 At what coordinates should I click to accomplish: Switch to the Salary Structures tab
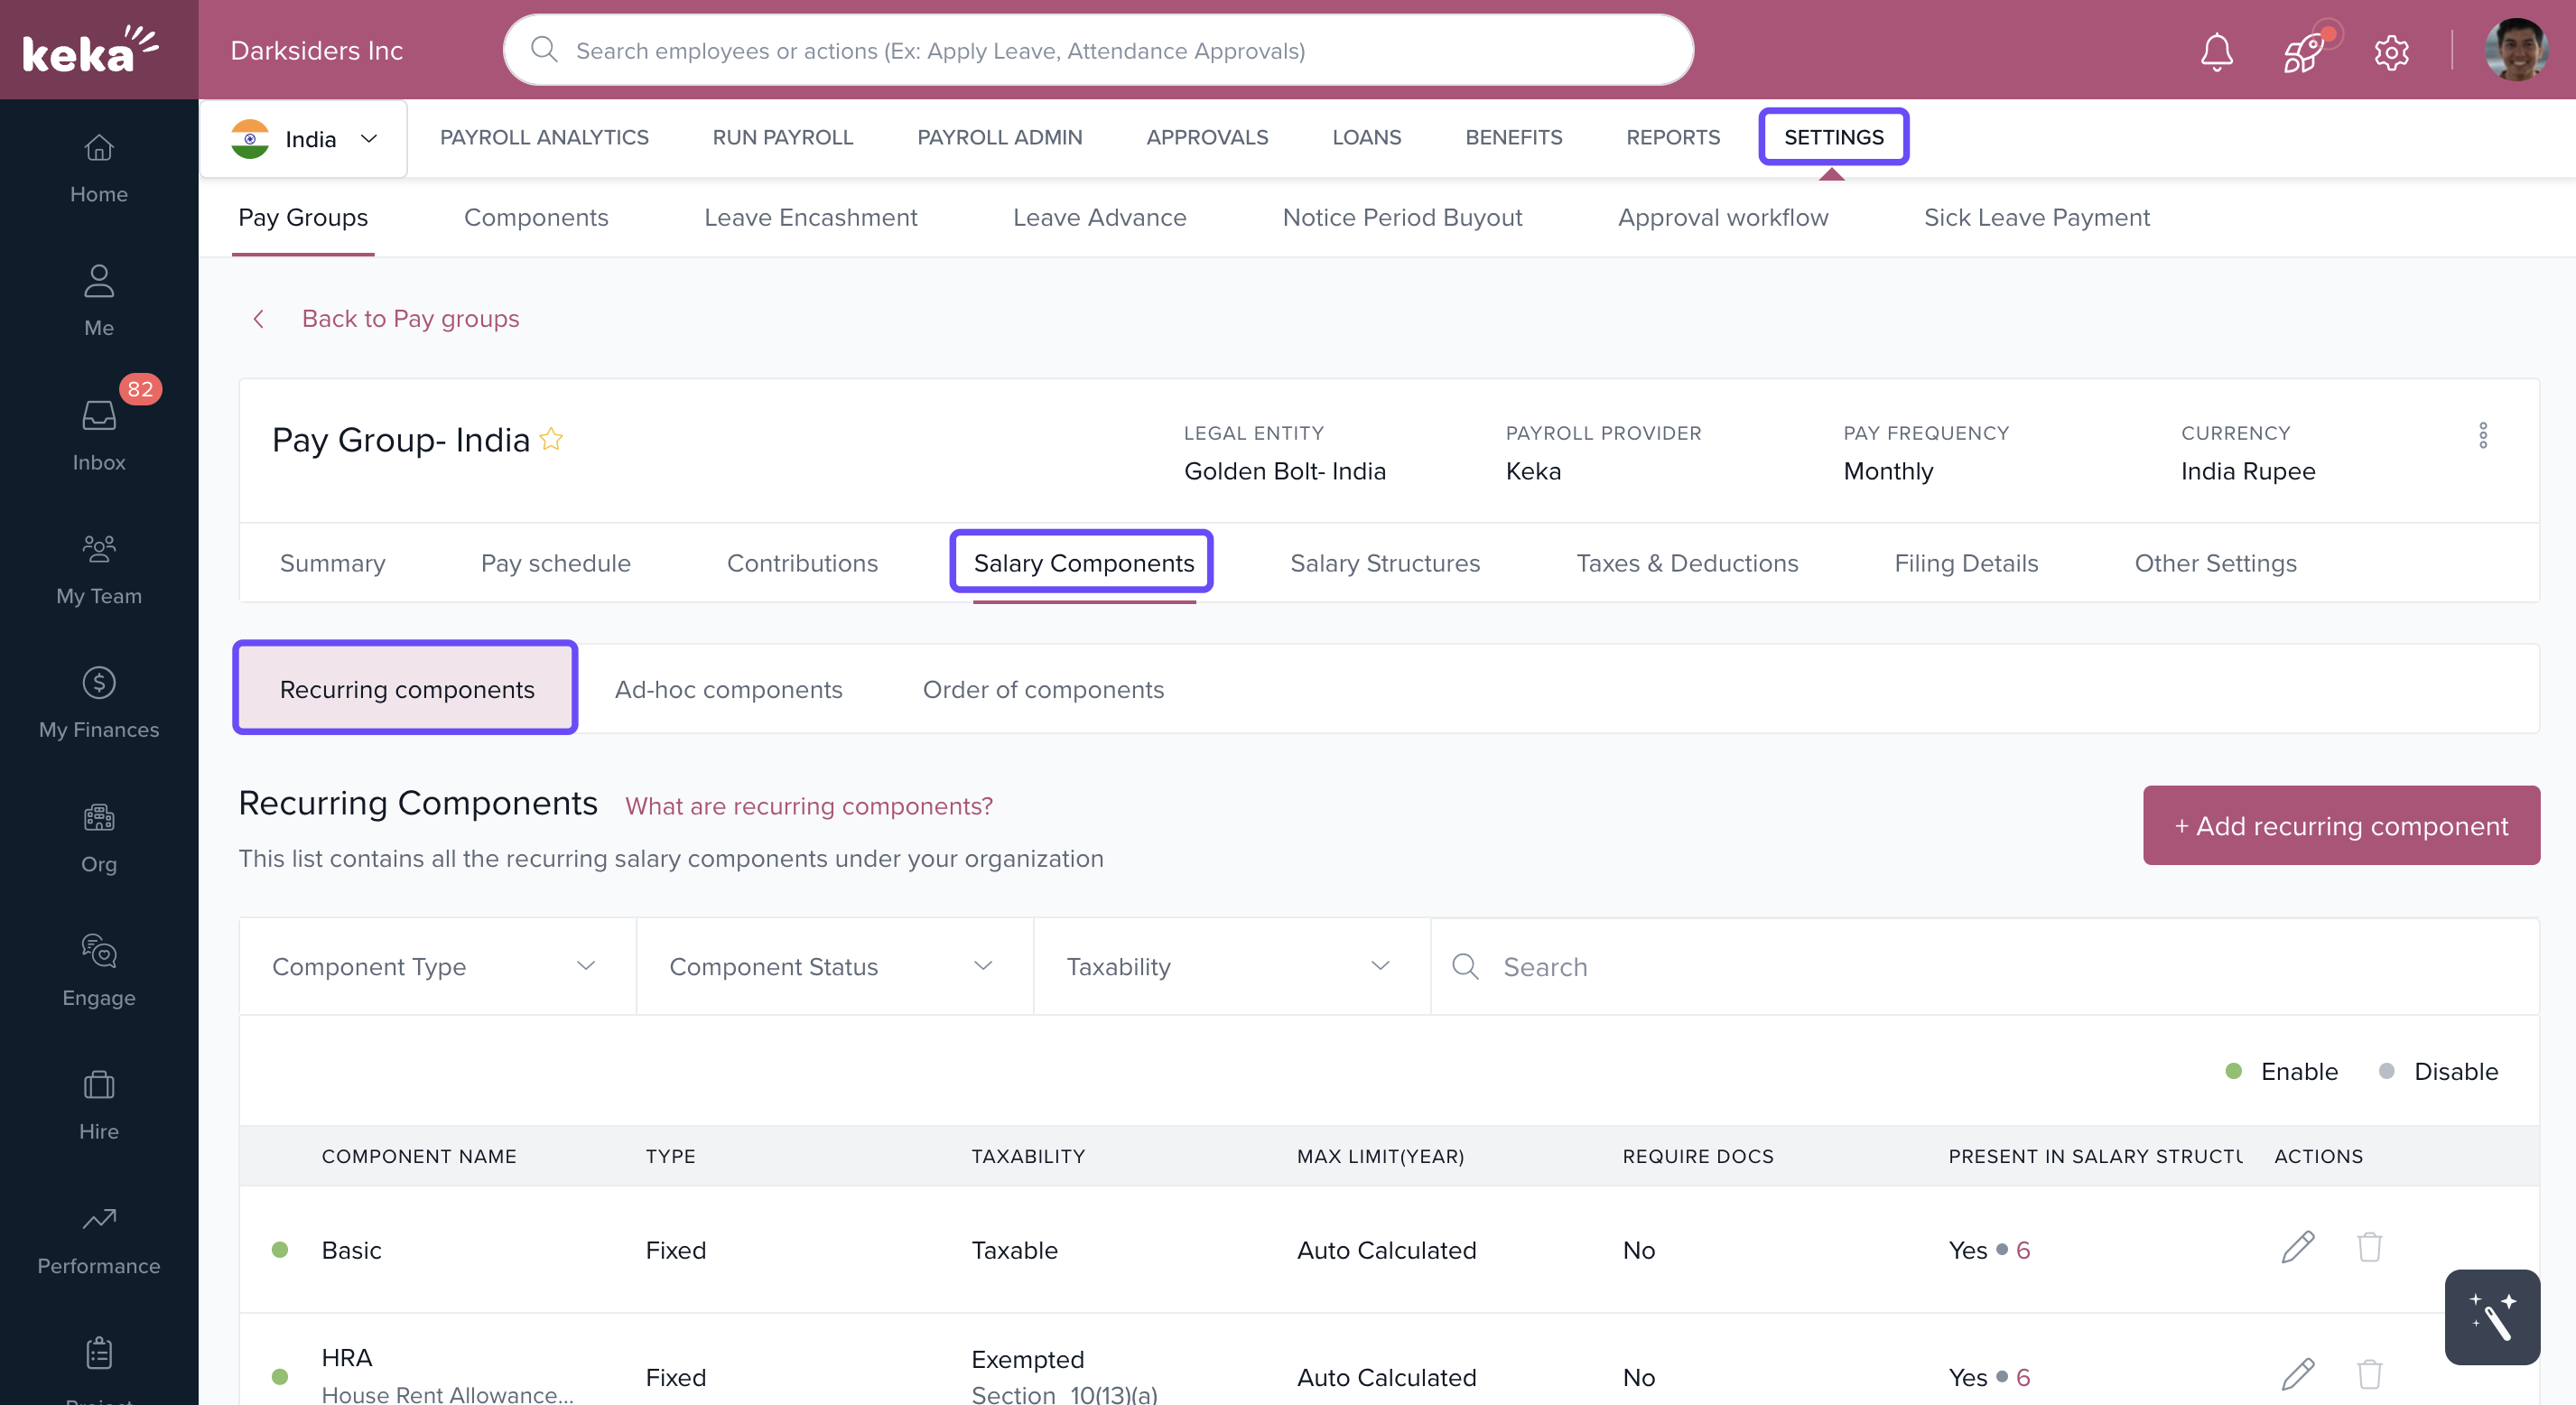point(1384,563)
